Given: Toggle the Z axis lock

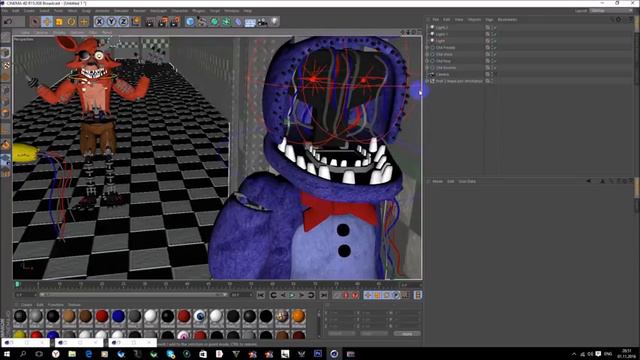Looking at the screenshot, I should coord(123,21).
